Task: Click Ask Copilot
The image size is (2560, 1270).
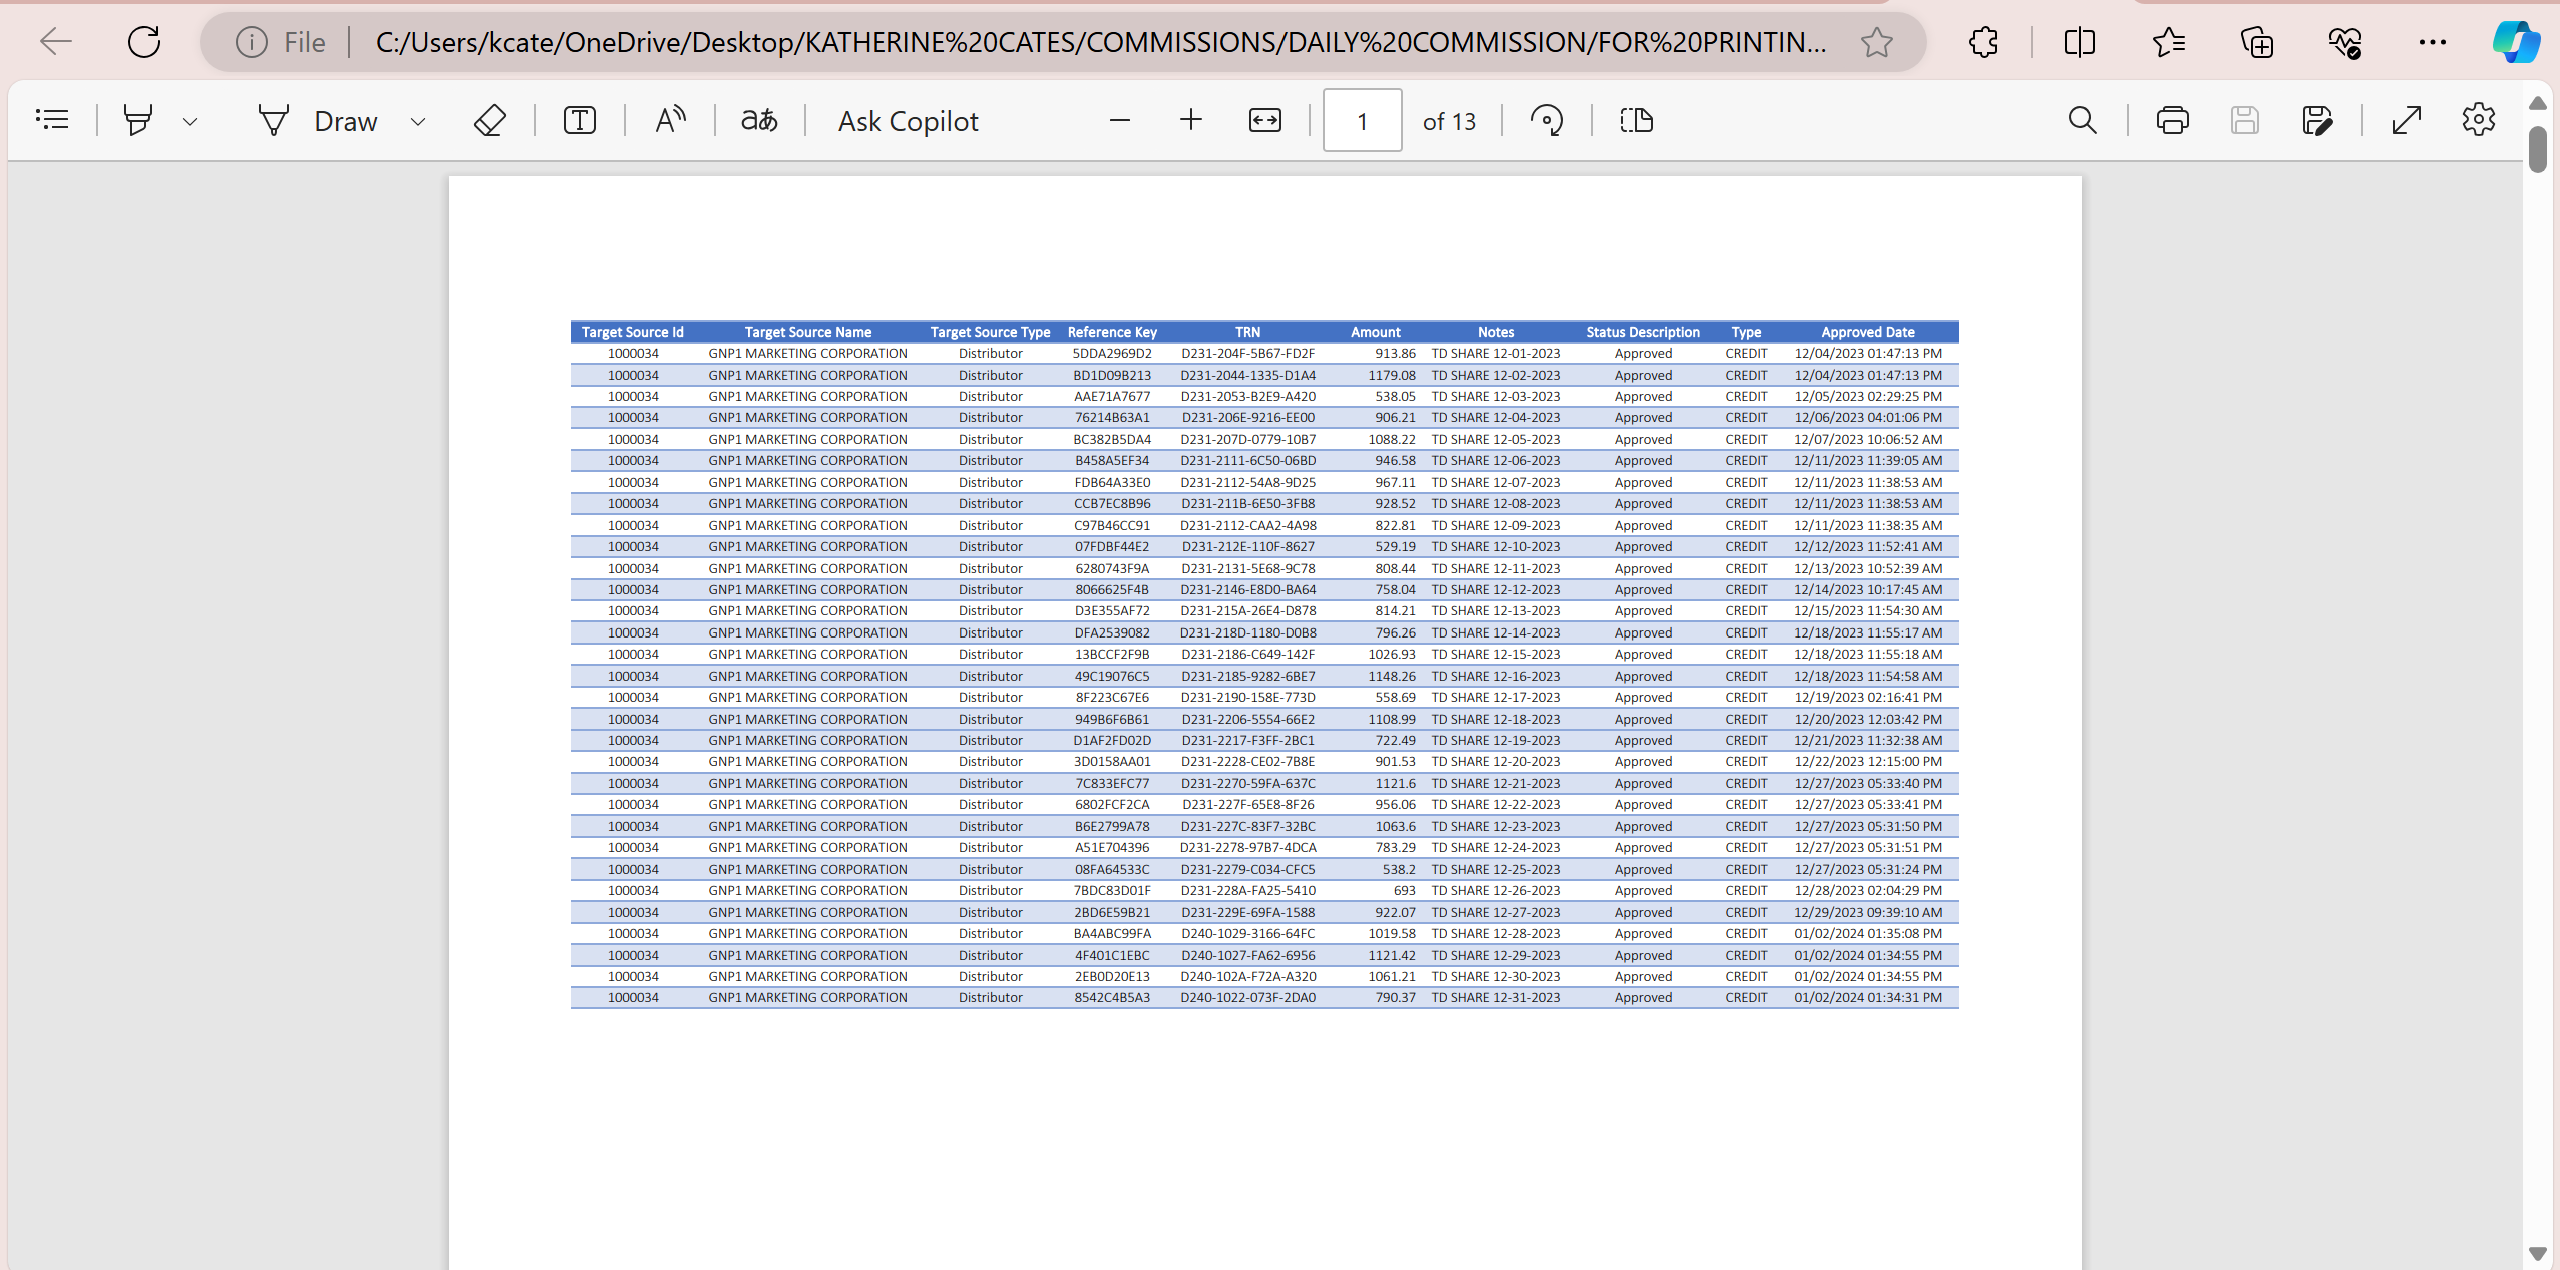Action: 908,121
